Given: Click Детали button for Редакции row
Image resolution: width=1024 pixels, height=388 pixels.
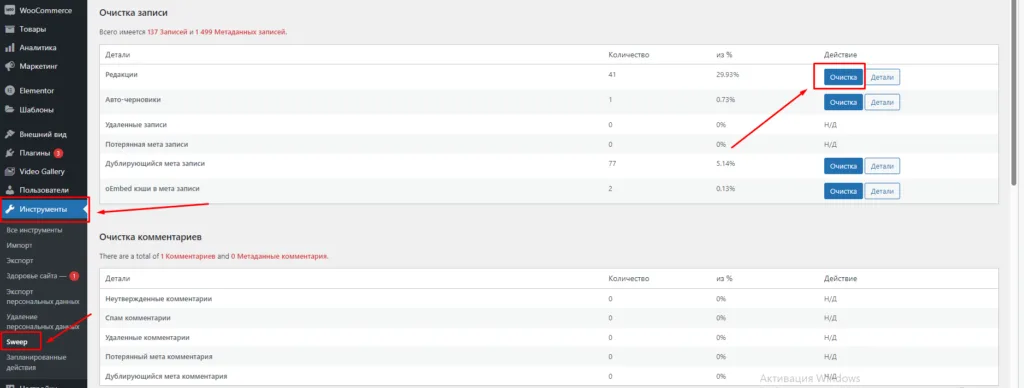Looking at the screenshot, I should [x=882, y=77].
